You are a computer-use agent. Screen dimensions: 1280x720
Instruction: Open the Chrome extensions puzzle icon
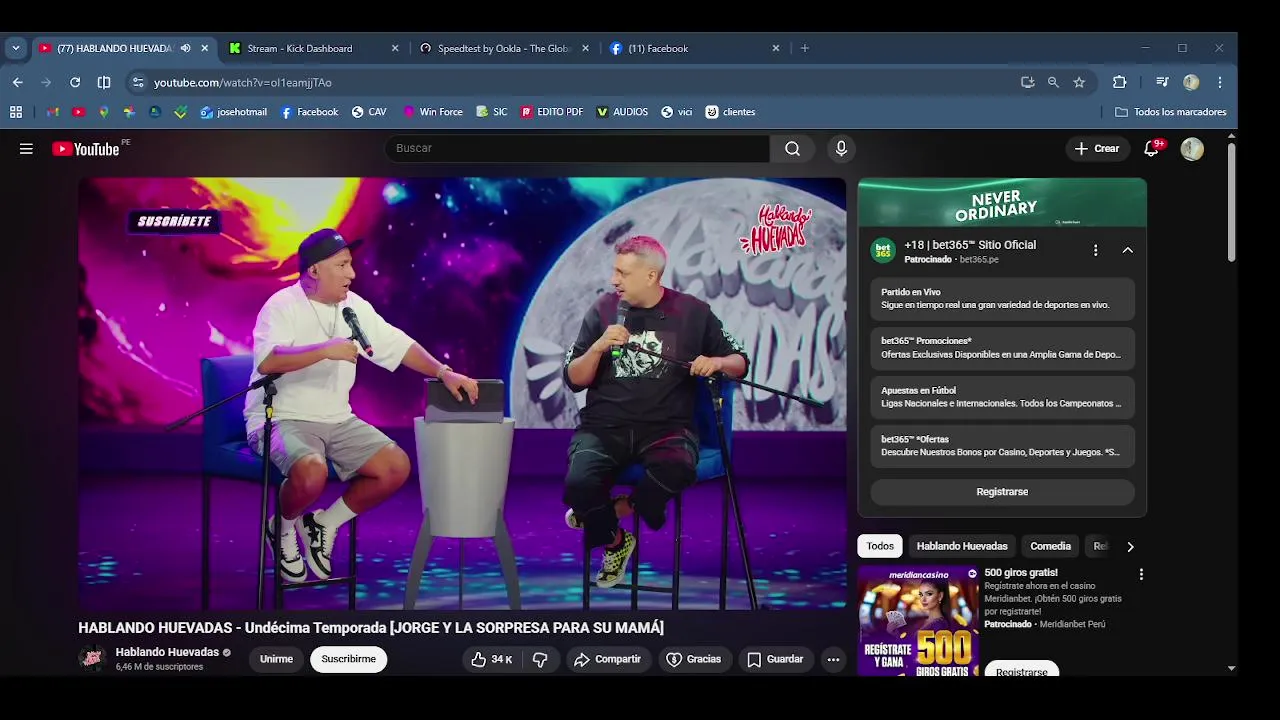(x=1119, y=82)
